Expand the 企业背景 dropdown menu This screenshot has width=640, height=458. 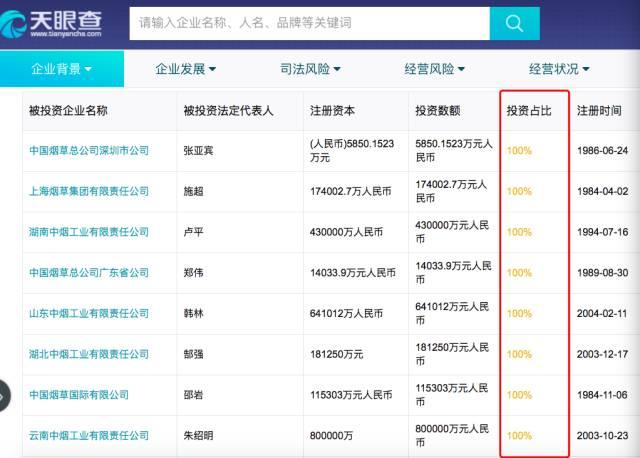tap(62, 69)
